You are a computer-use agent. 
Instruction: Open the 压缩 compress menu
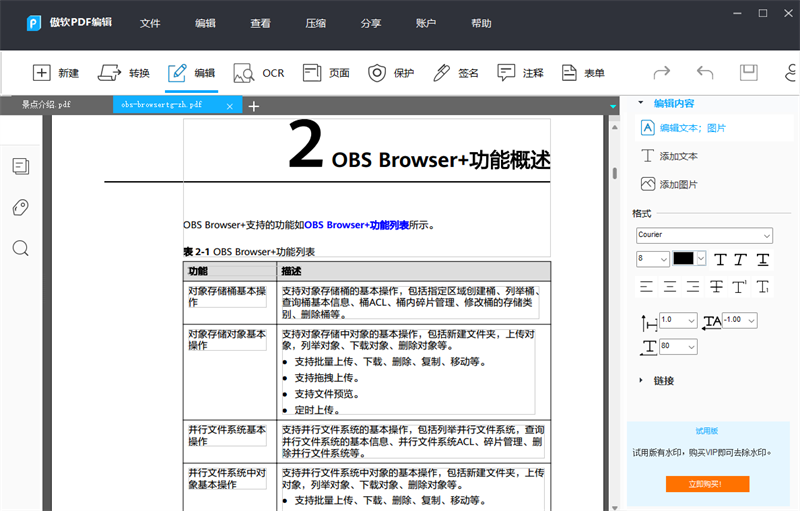(x=315, y=23)
